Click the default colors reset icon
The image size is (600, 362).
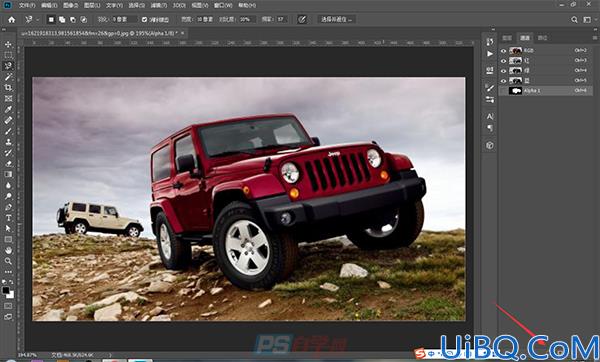(4, 282)
